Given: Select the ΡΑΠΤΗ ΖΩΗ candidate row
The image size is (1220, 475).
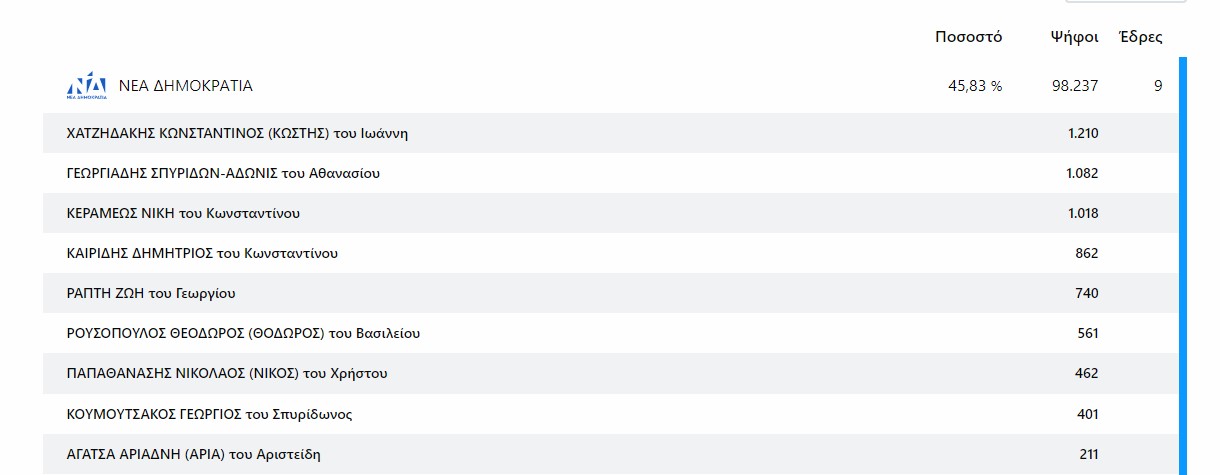Looking at the screenshot, I should [611, 293].
